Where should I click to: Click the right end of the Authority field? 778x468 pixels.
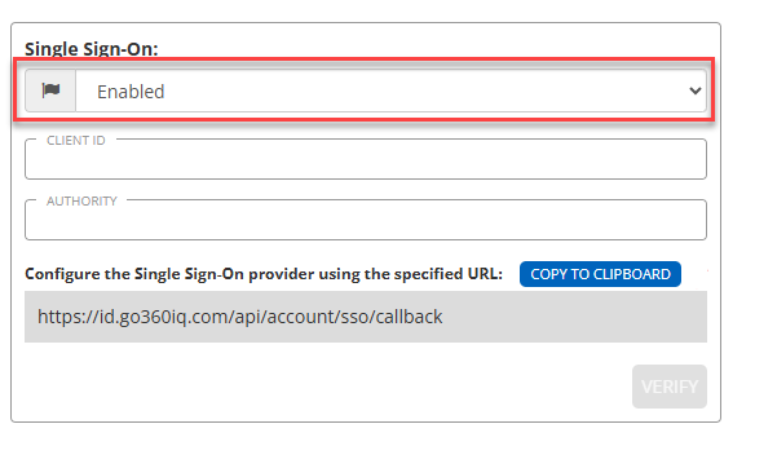tap(680, 221)
